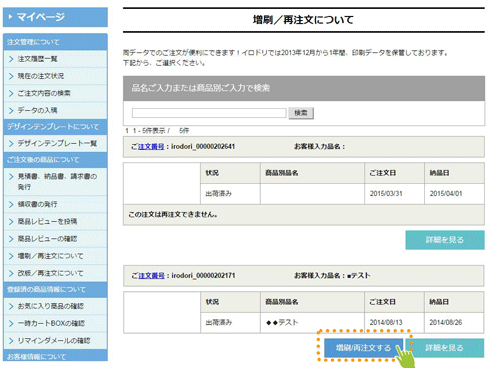
Task: Click the chevron icon beside リマインダメールの確認
Action: pyautogui.click(x=11, y=341)
